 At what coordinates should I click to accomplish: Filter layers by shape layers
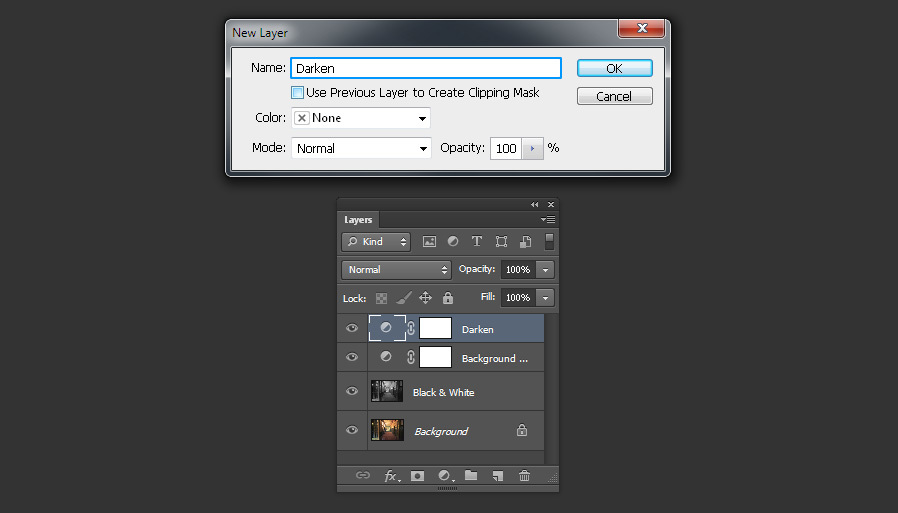pos(501,242)
